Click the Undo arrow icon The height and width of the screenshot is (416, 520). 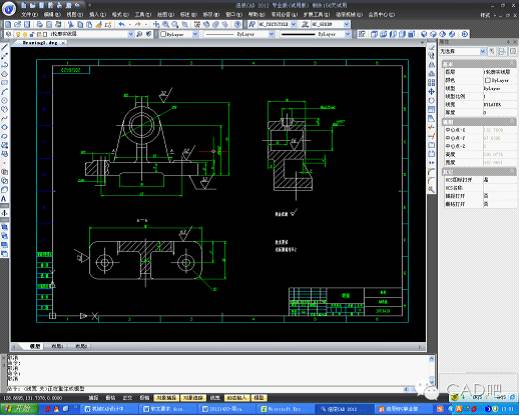coord(122,24)
